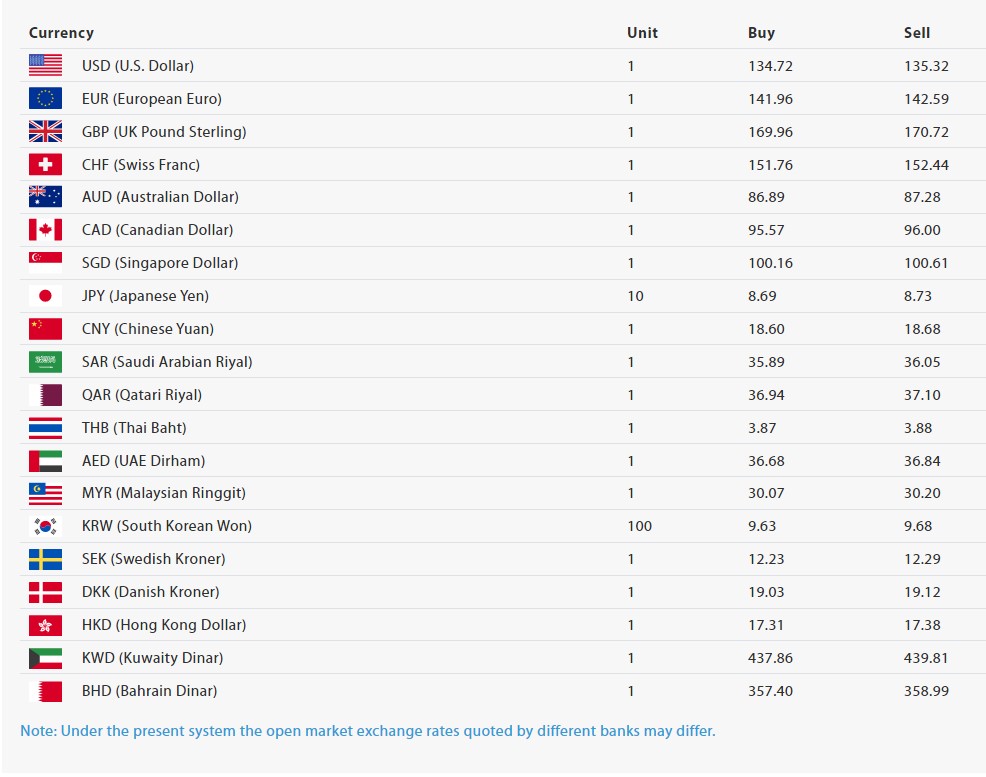Select the KWD buy rate 437.86
The image size is (986, 777).
(x=770, y=658)
